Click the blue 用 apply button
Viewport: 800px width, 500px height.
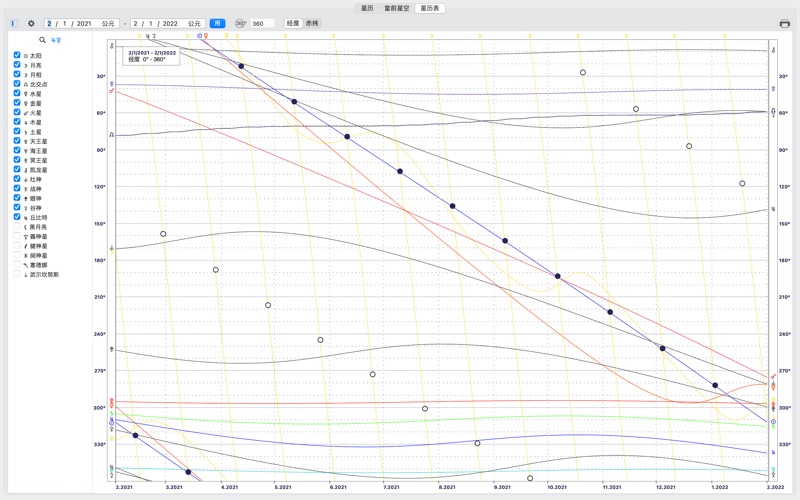point(217,23)
